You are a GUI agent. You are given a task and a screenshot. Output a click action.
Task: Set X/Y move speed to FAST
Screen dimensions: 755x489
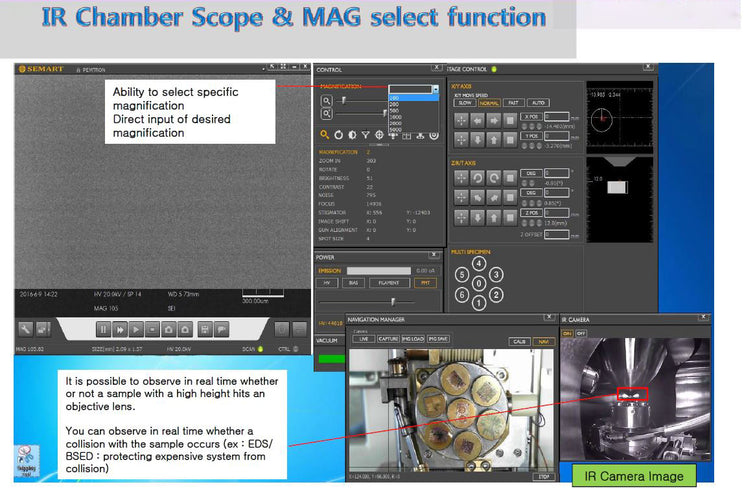pos(513,103)
